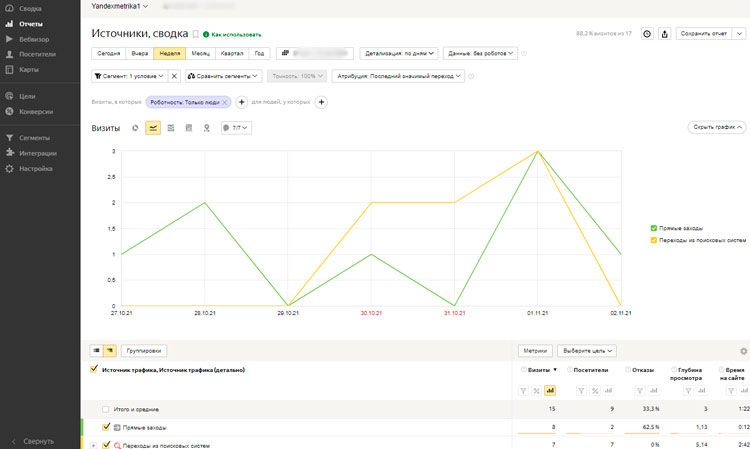Click the export report icon
Viewport: 750px width, 449px height.
click(x=666, y=33)
